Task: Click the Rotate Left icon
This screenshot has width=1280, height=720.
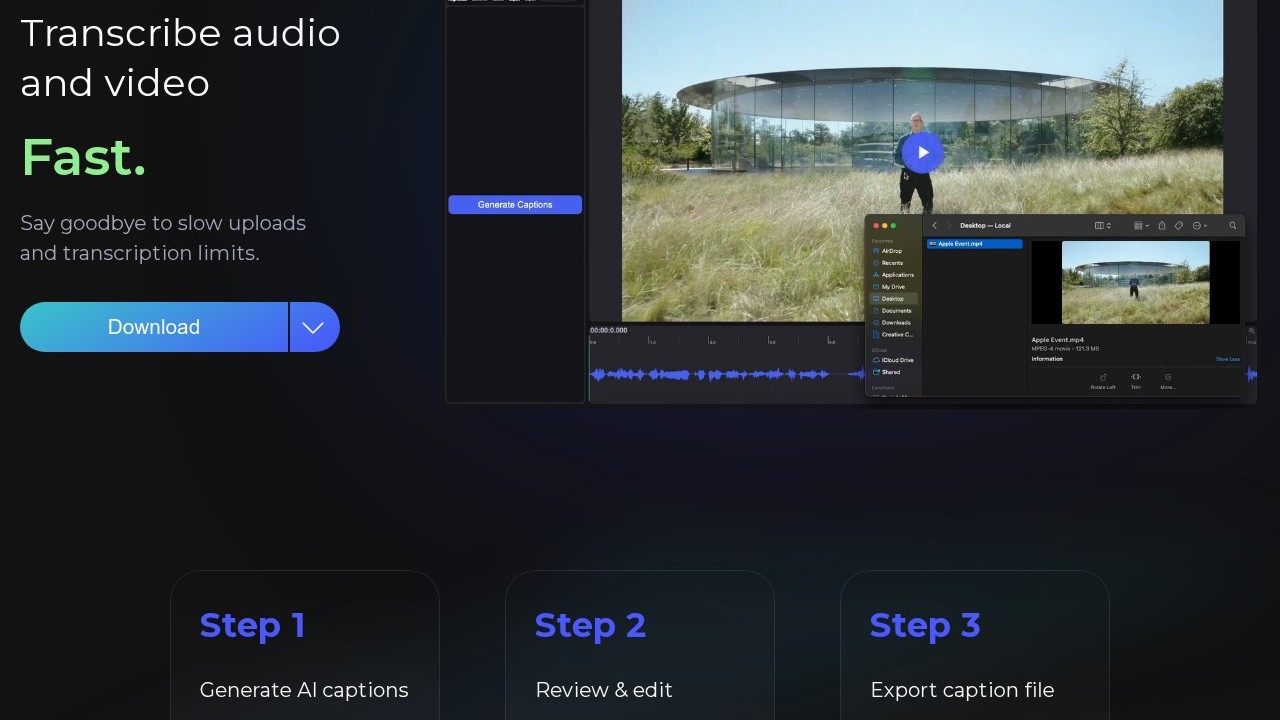Action: (1104, 378)
